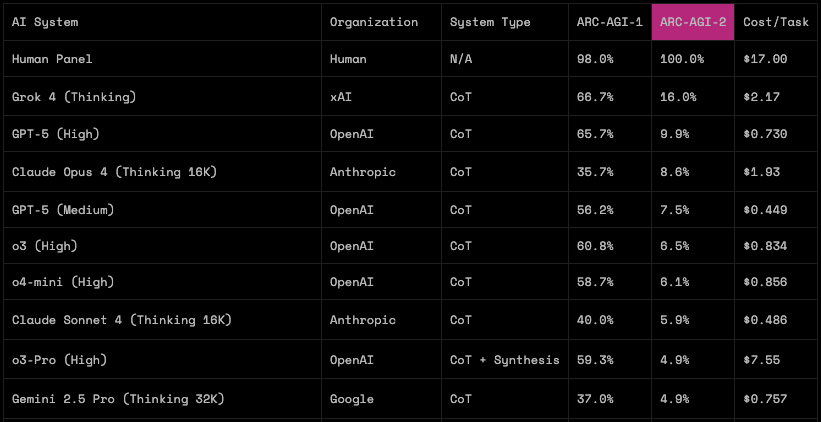Select the o4-mini (High) row

tap(62, 282)
